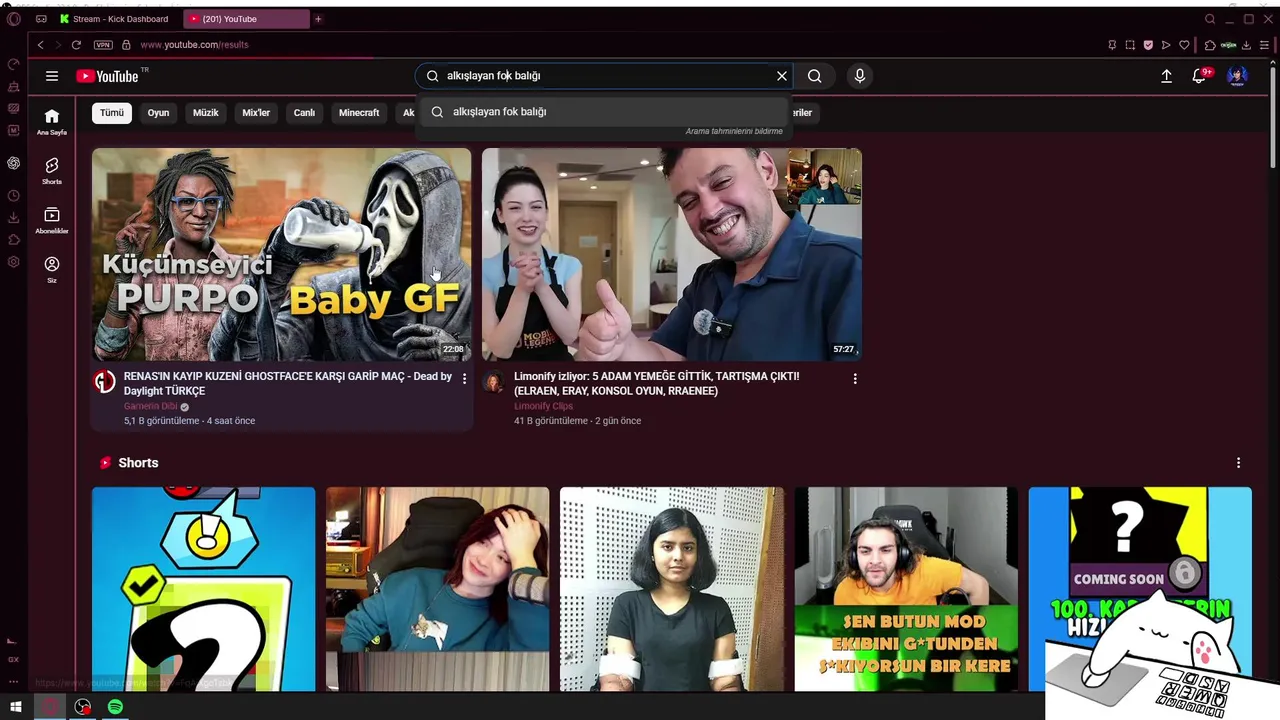Toggle the VPN badge in the address bar
Image resolution: width=1280 pixels, height=720 pixels.
(103, 45)
